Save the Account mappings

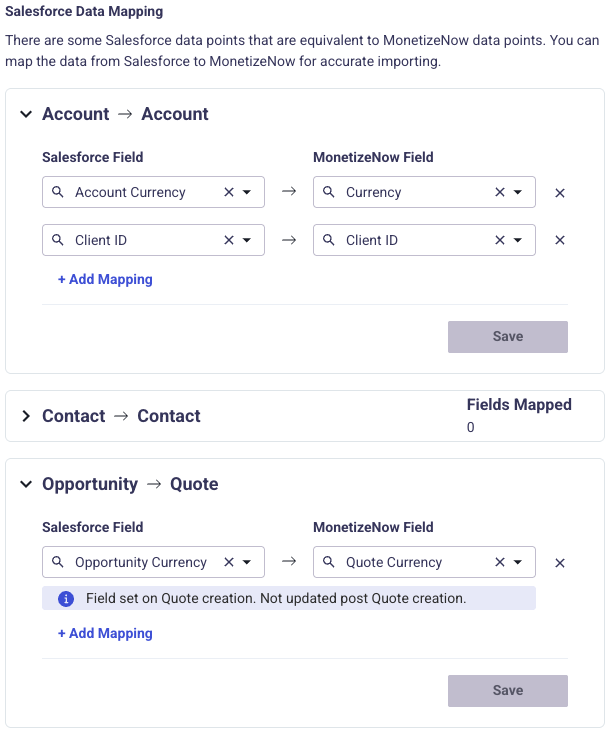pos(507,337)
